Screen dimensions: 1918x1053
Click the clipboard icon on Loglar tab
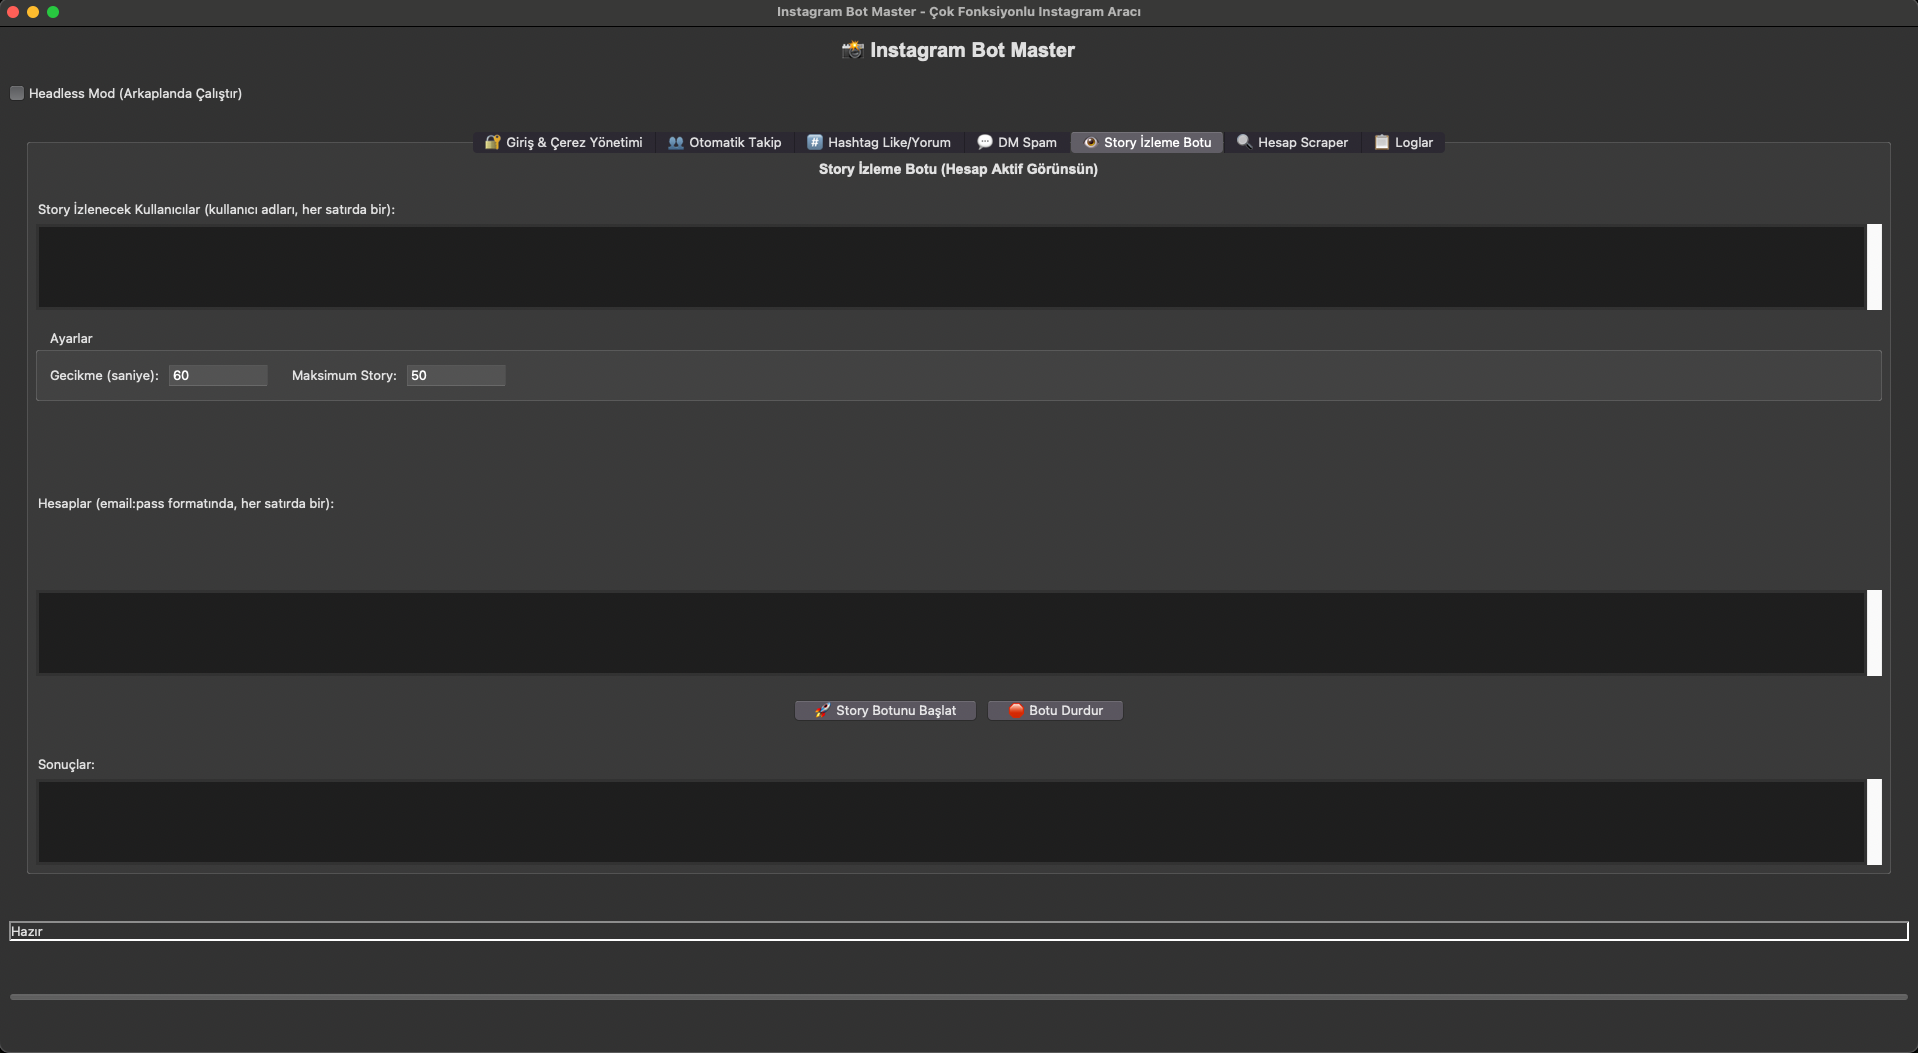(1382, 142)
